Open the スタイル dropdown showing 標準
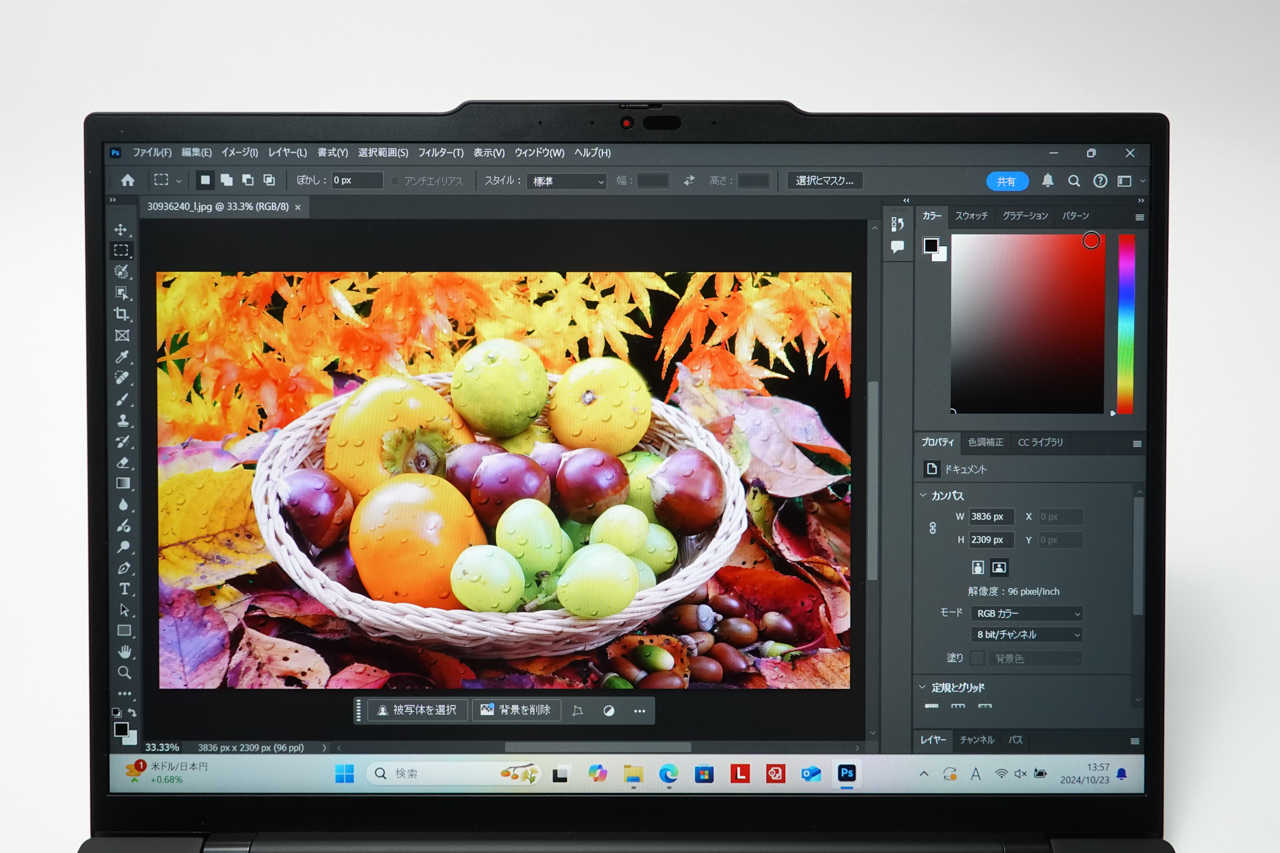The width and height of the screenshot is (1280, 853). pos(567,181)
